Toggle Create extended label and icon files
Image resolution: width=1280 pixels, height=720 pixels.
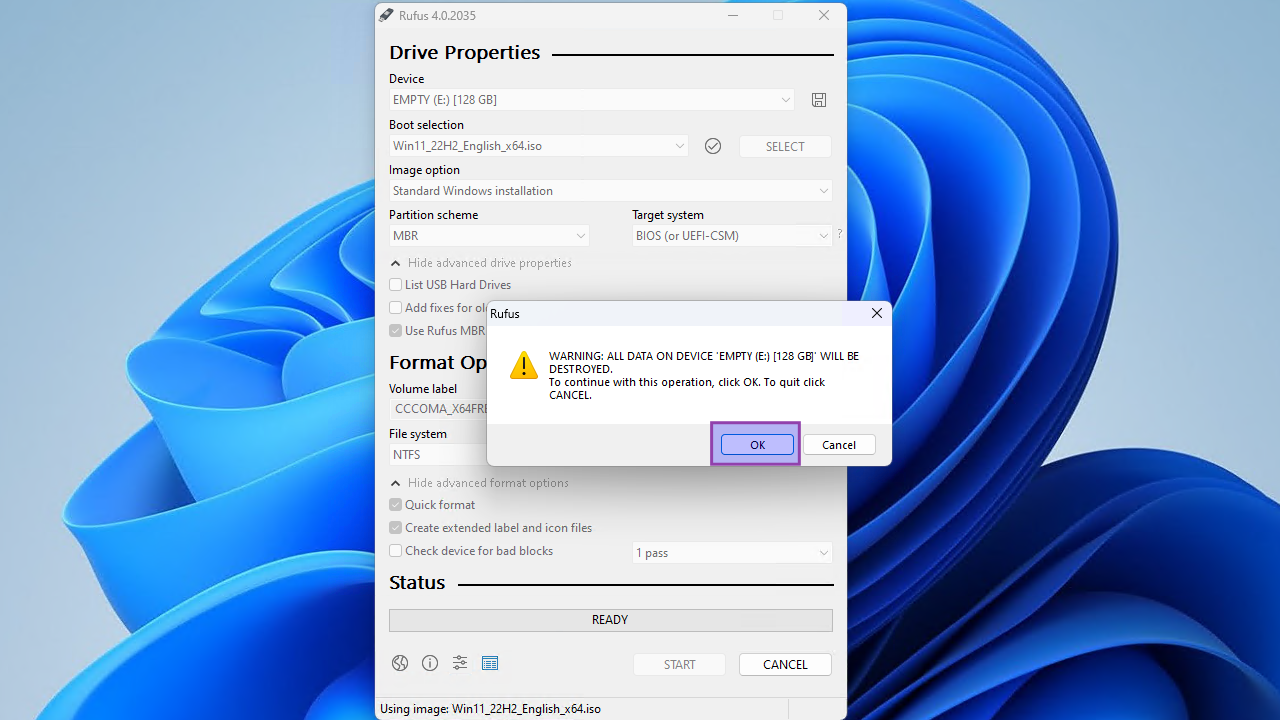tap(490, 528)
